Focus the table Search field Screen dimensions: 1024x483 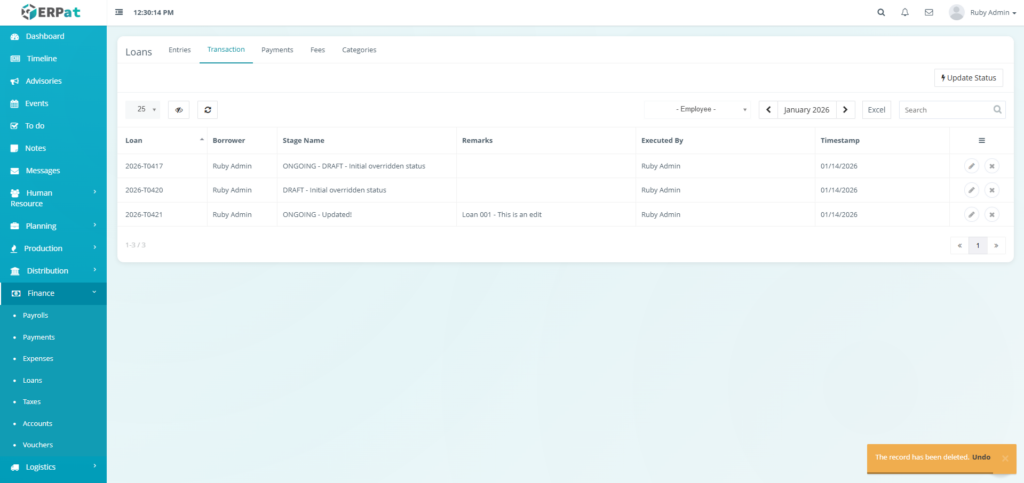(x=952, y=110)
